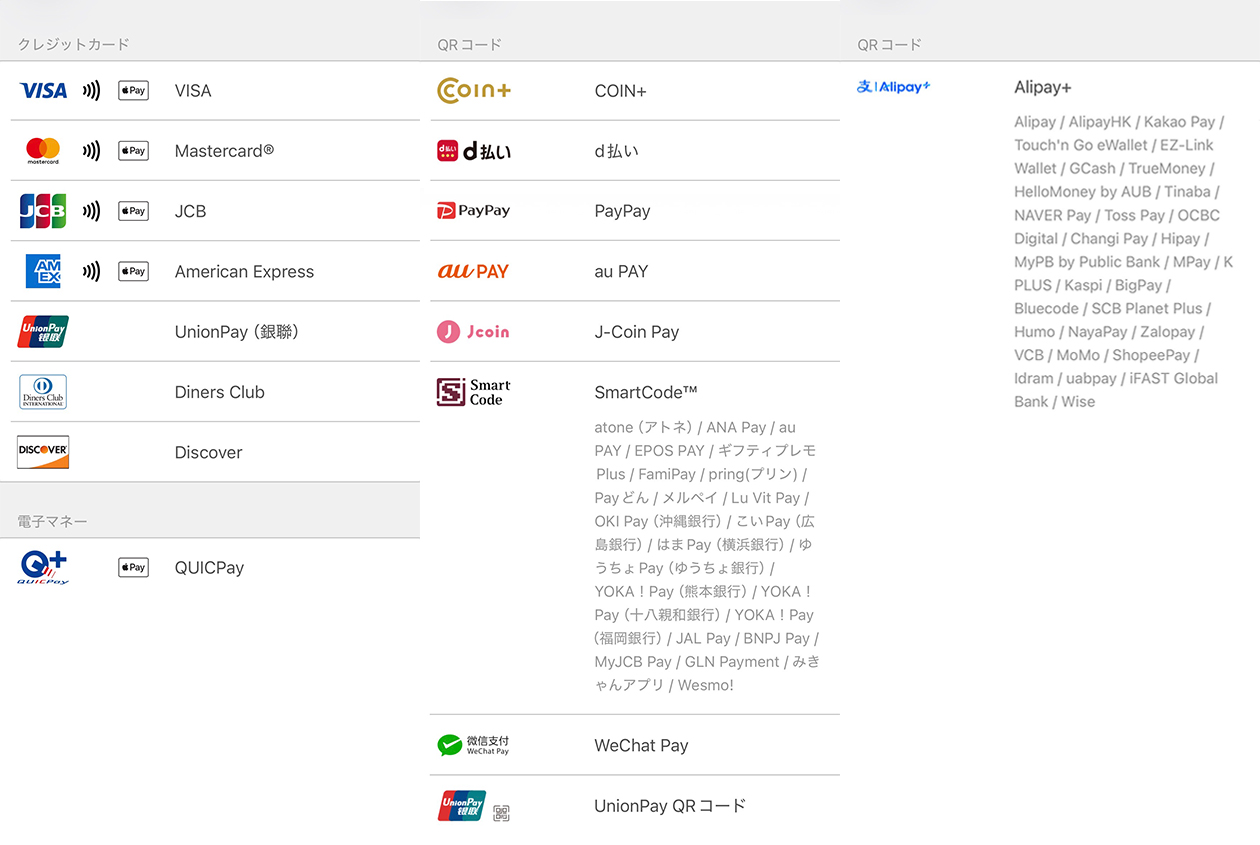Click the WeChat Pay text label
The image size is (1260, 845).
pos(642,746)
